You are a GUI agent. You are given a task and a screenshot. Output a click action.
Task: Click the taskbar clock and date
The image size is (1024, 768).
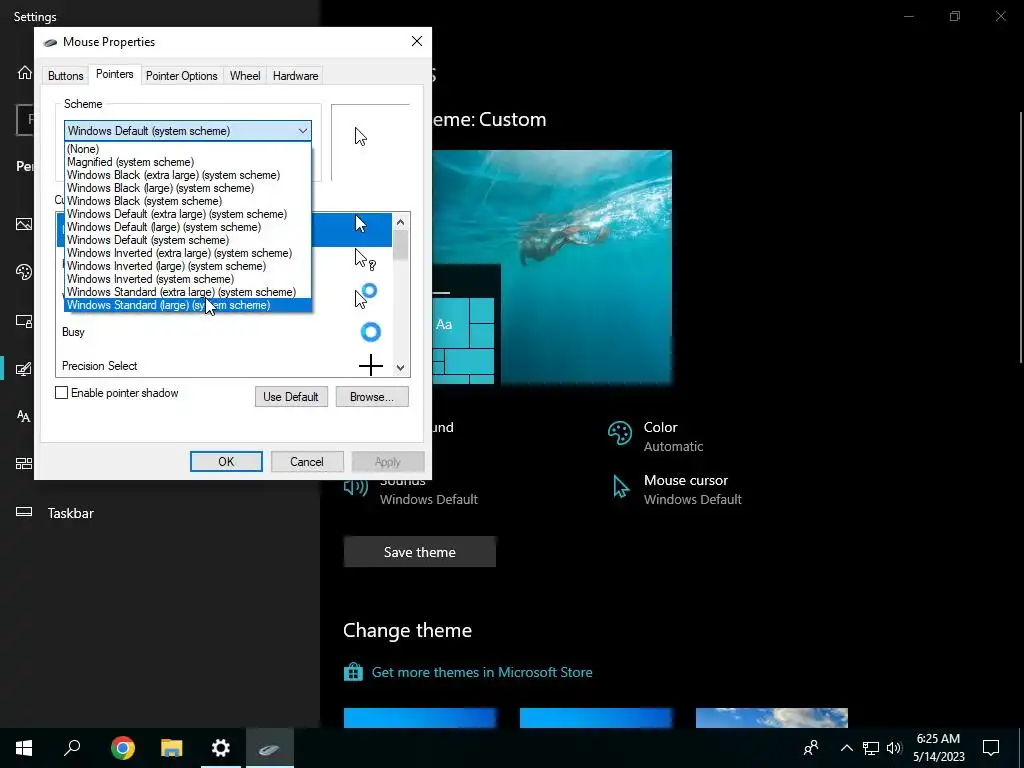point(938,748)
